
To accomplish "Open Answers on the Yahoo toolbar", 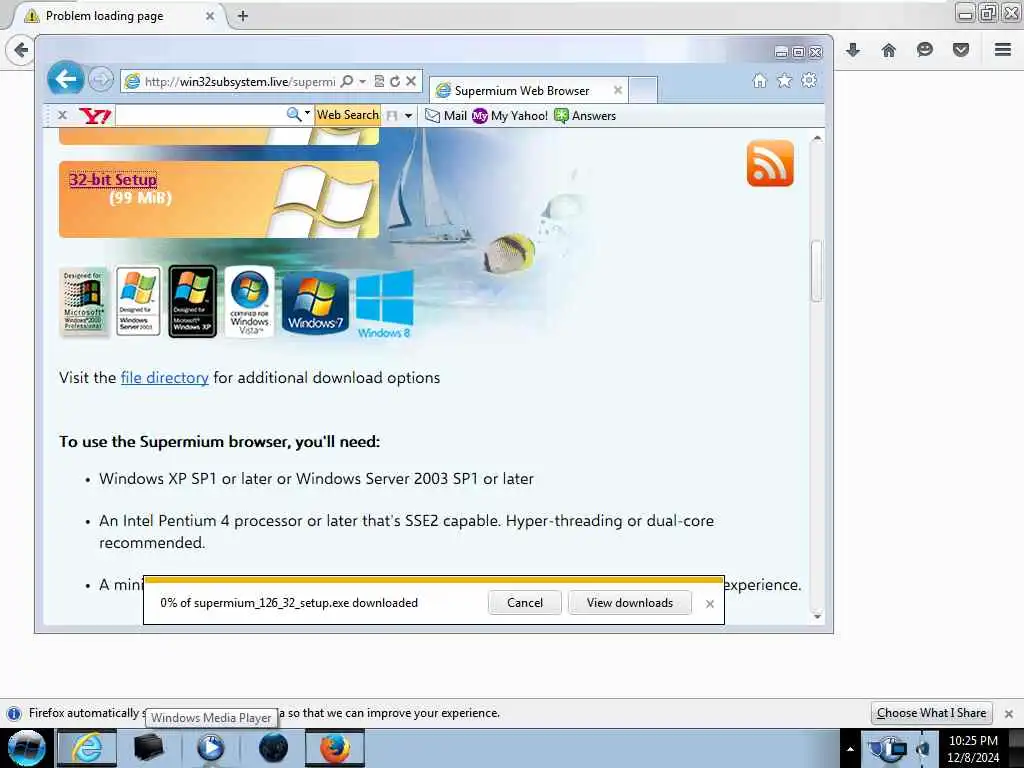I will 585,116.
